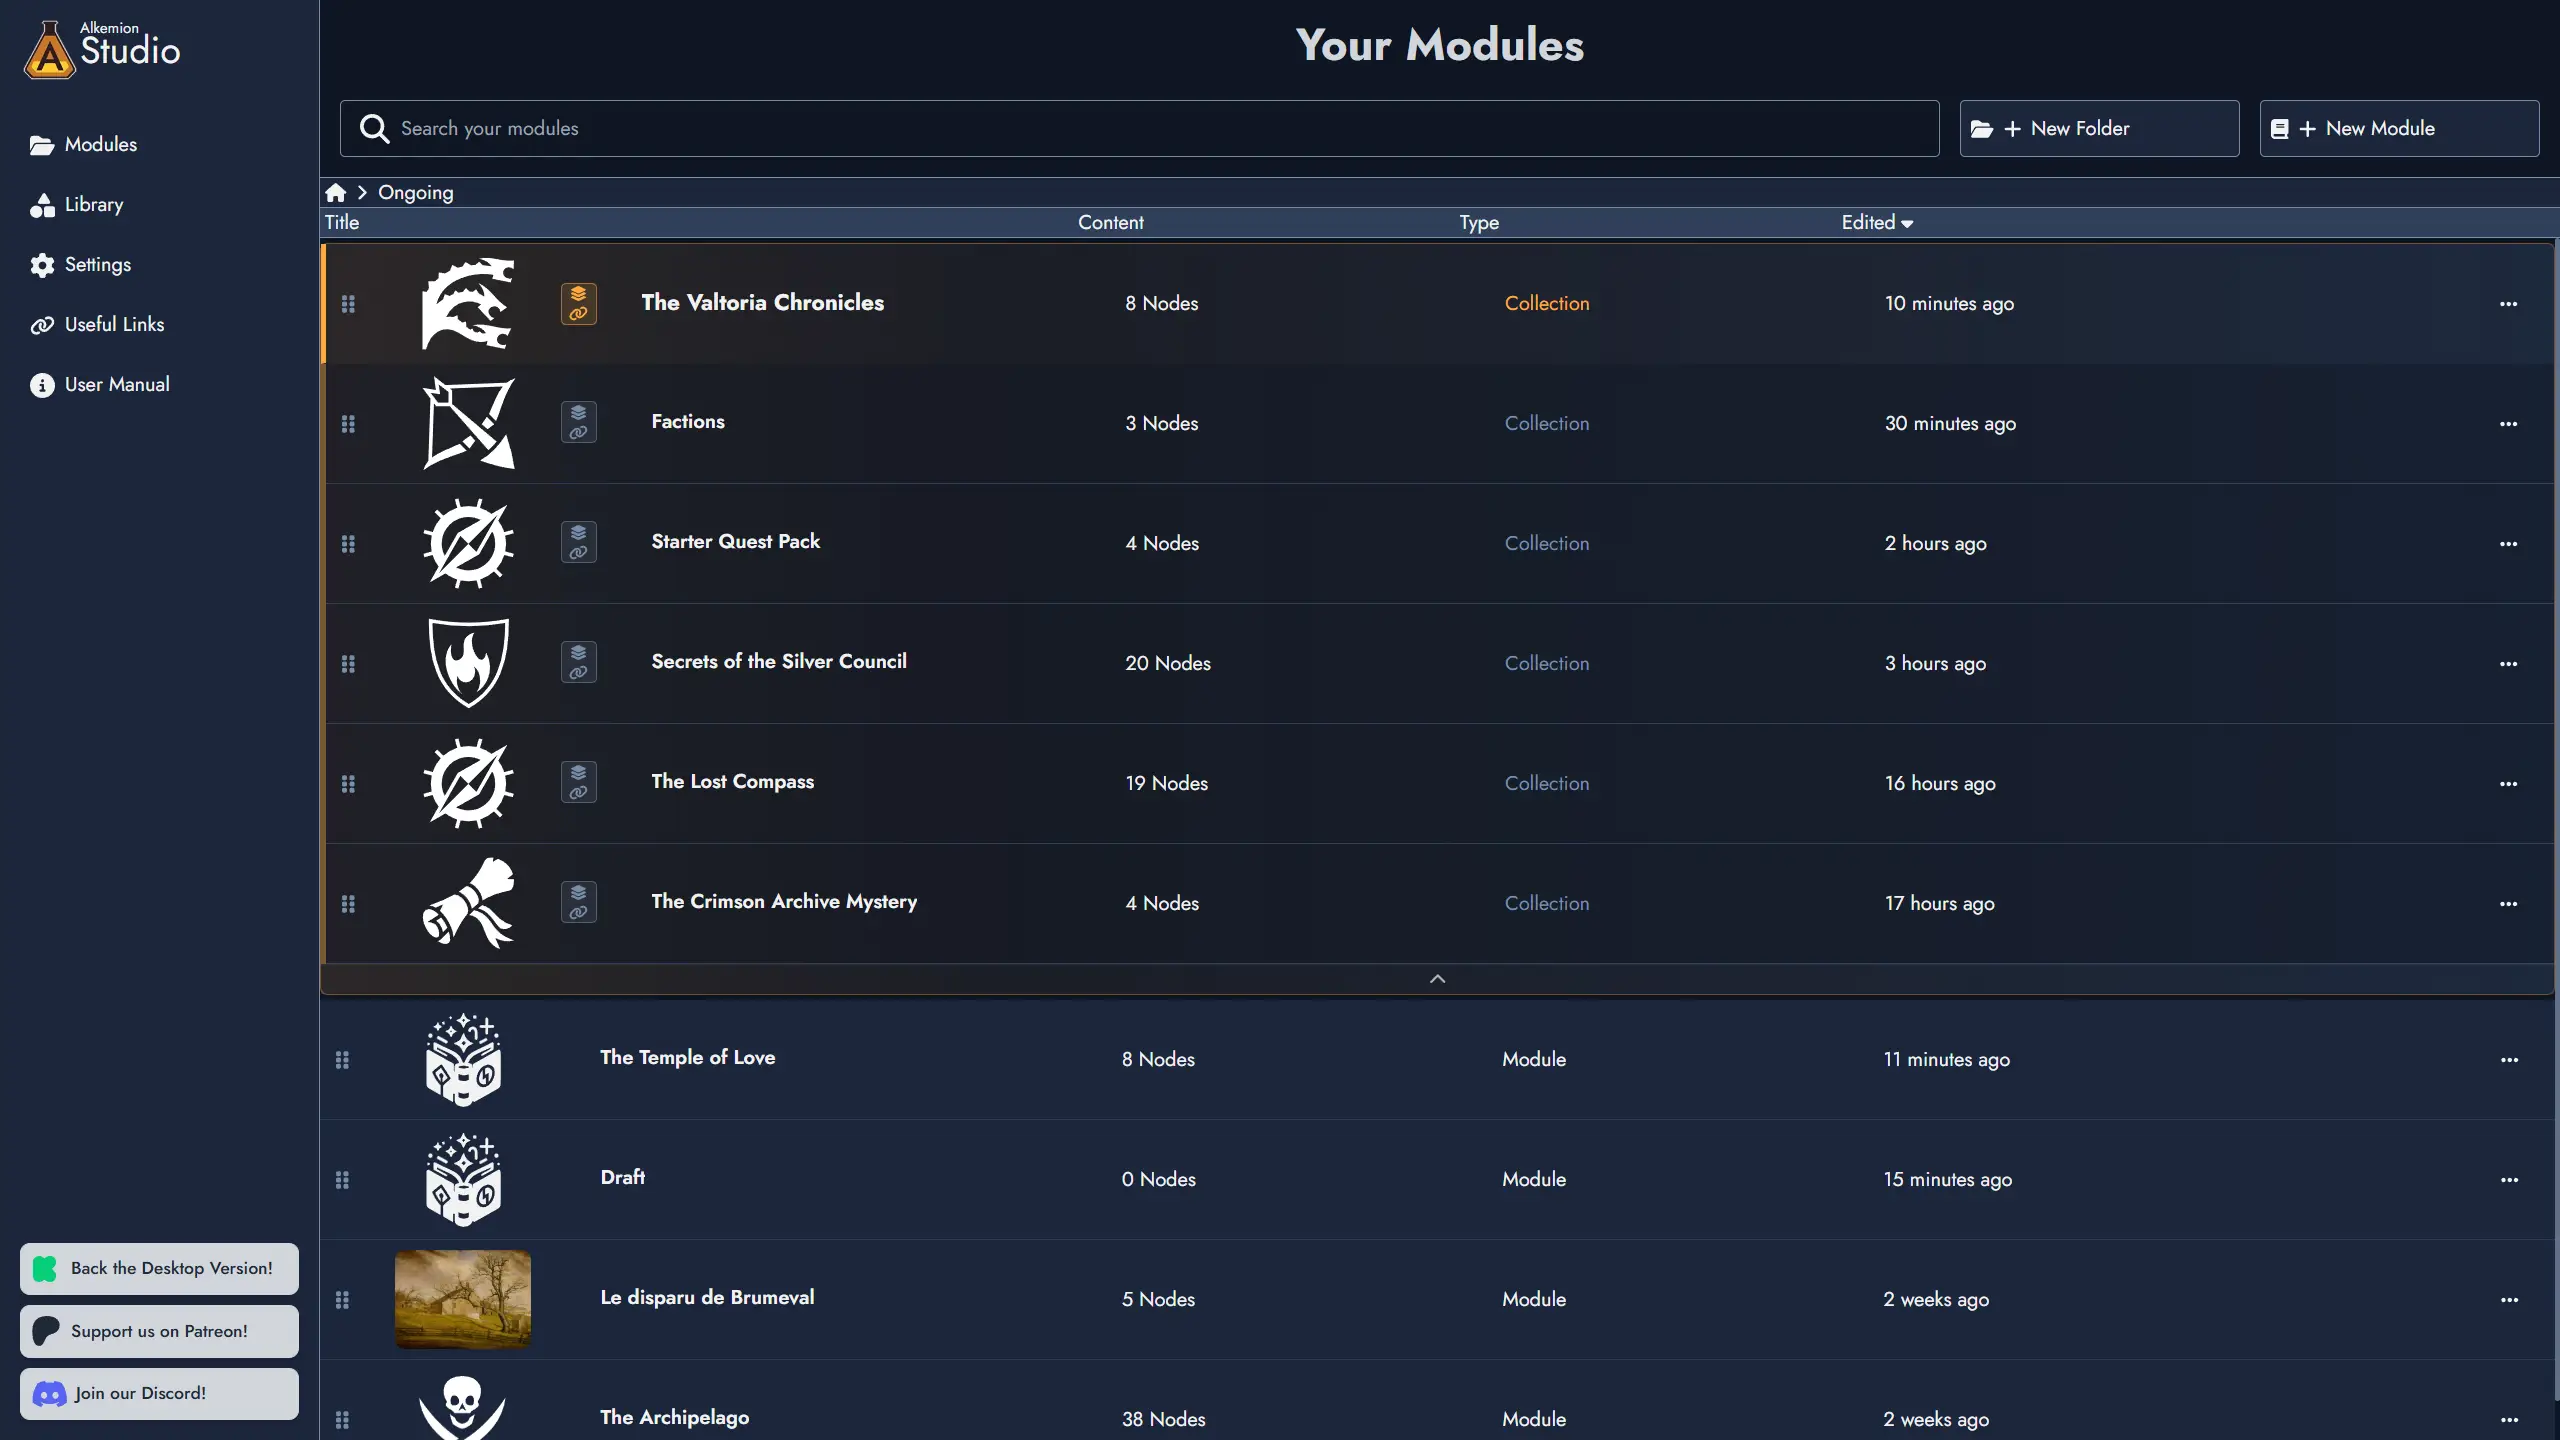Click the linked-collection badge next to Factions
The height and width of the screenshot is (1440, 2560).
pos(578,422)
